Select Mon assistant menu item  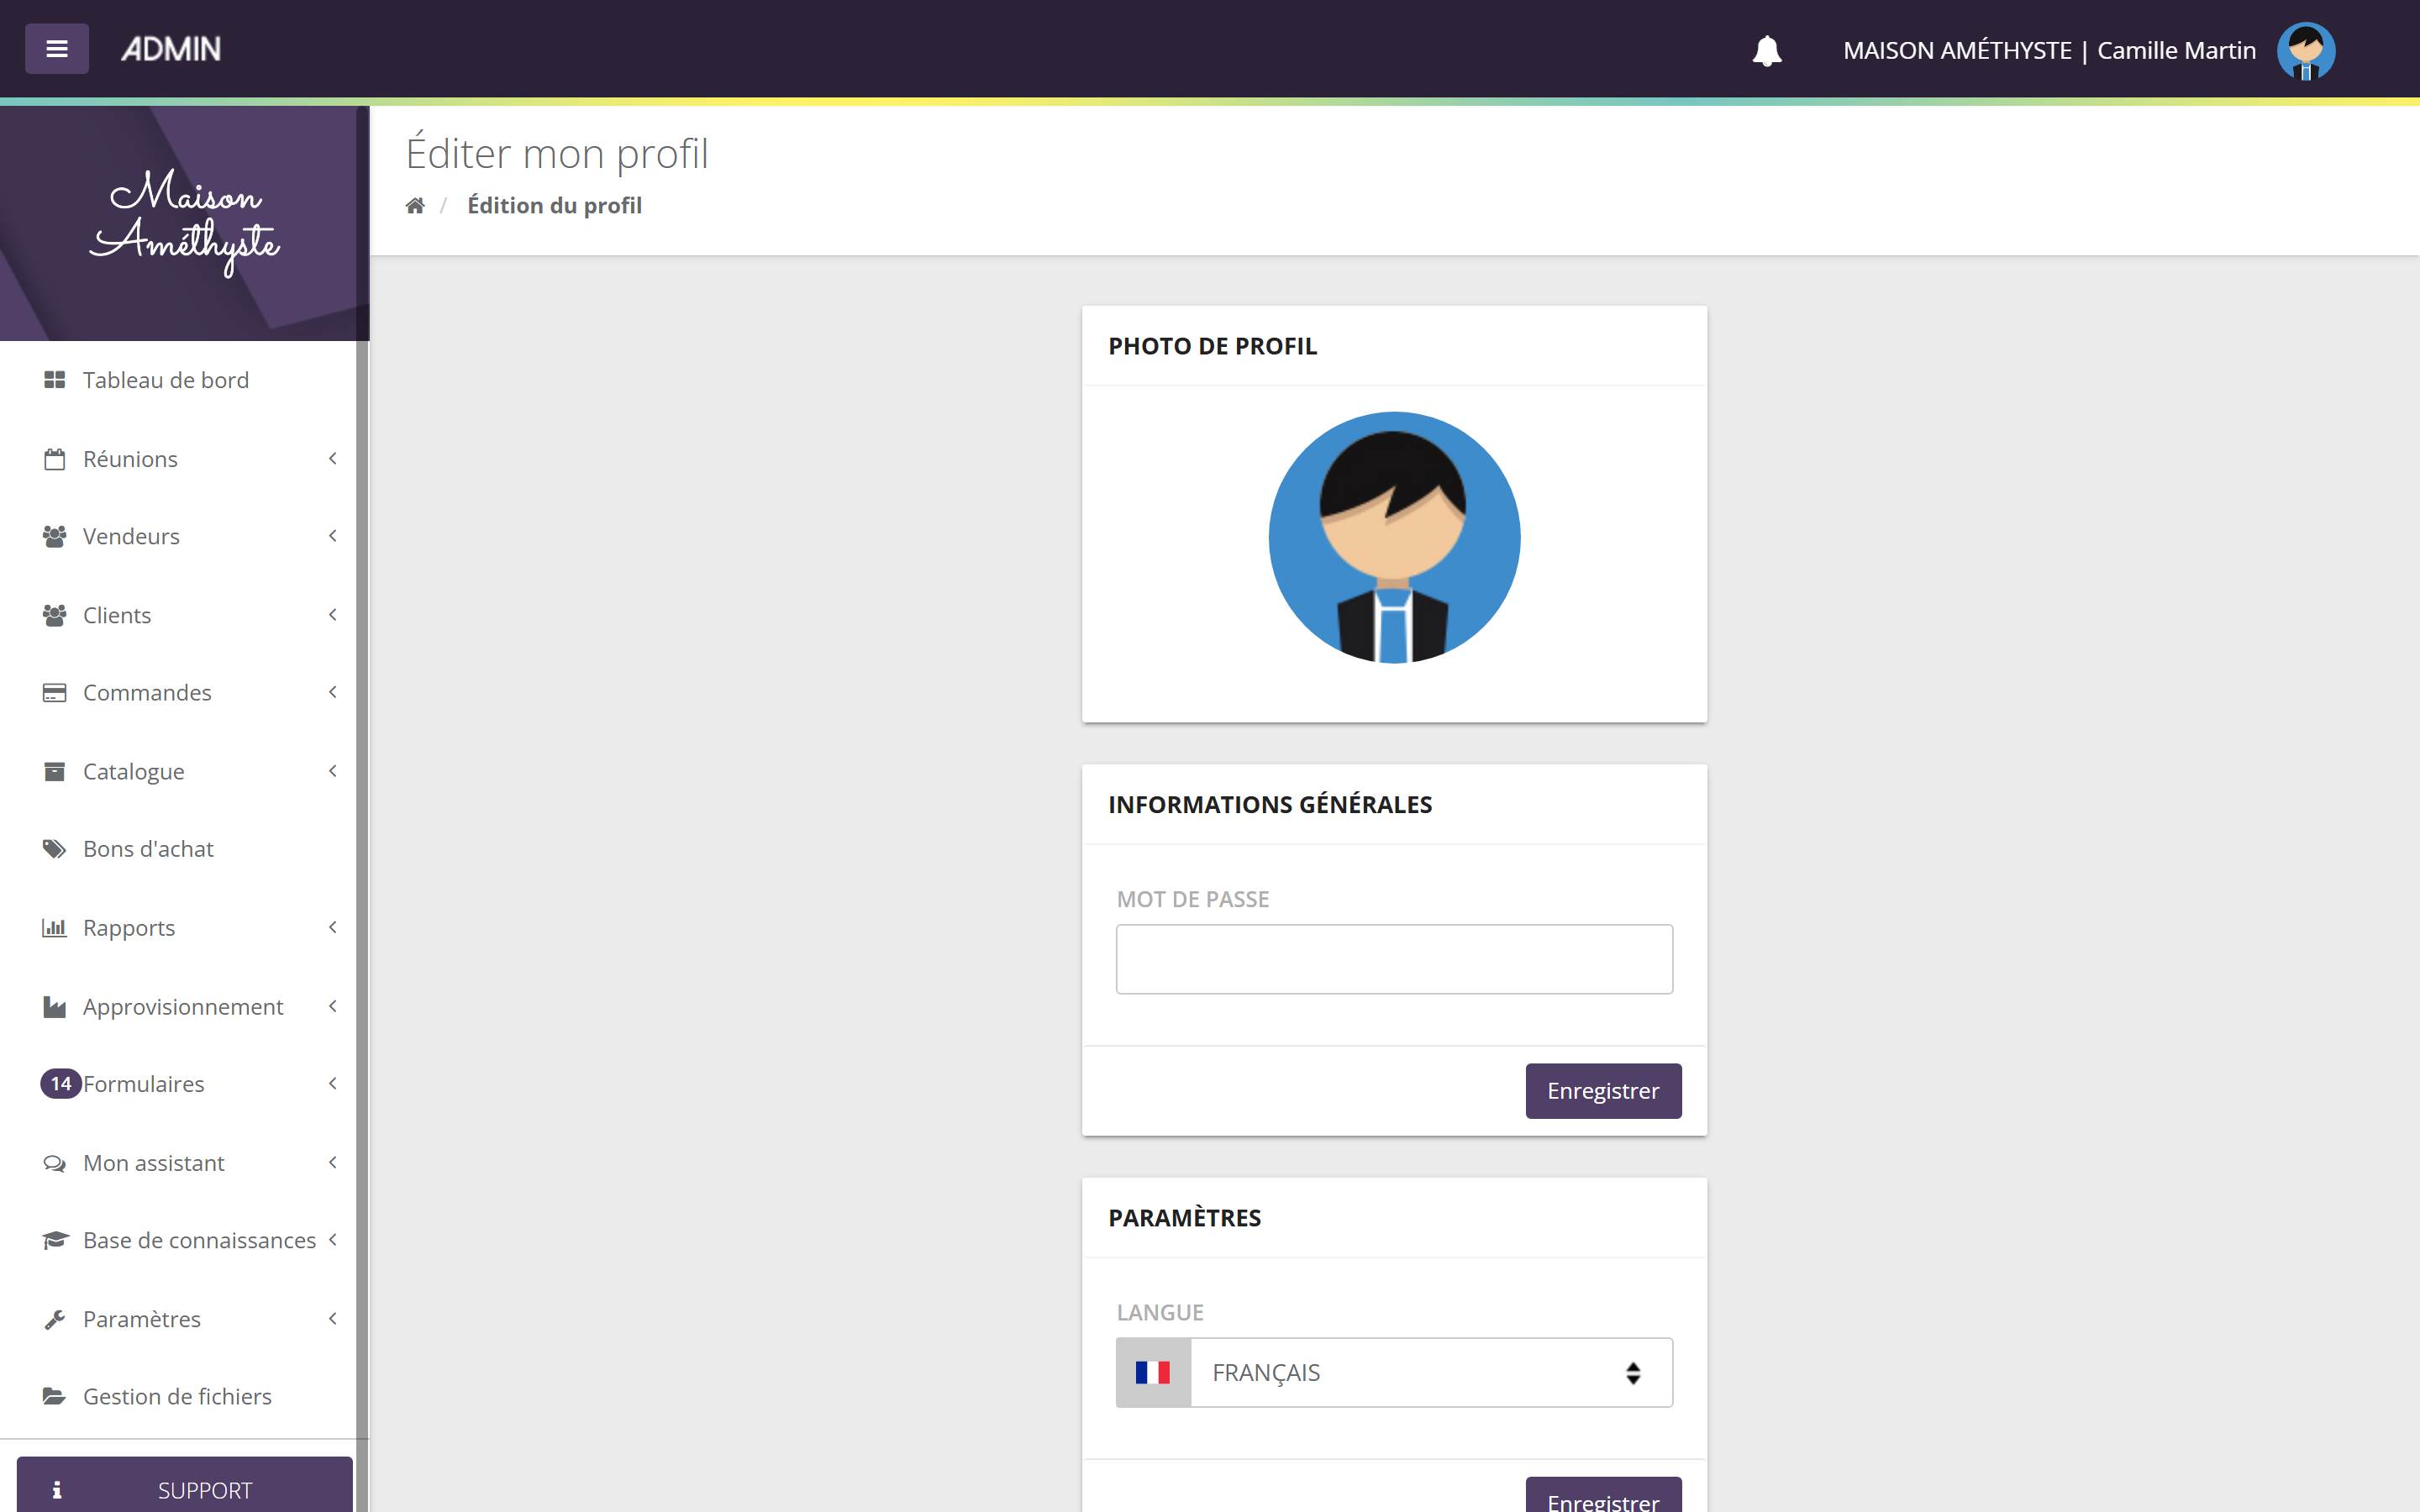178,1163
